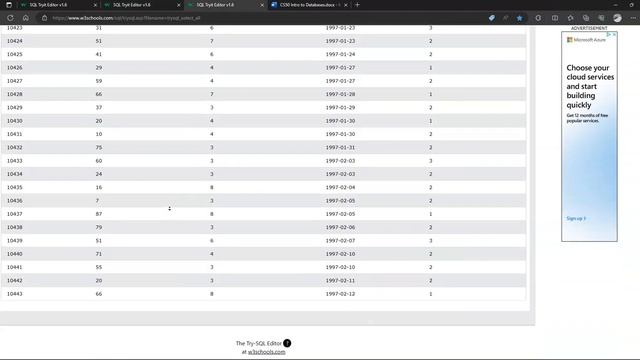Click customer ID 87 in row 10437

[99, 214]
